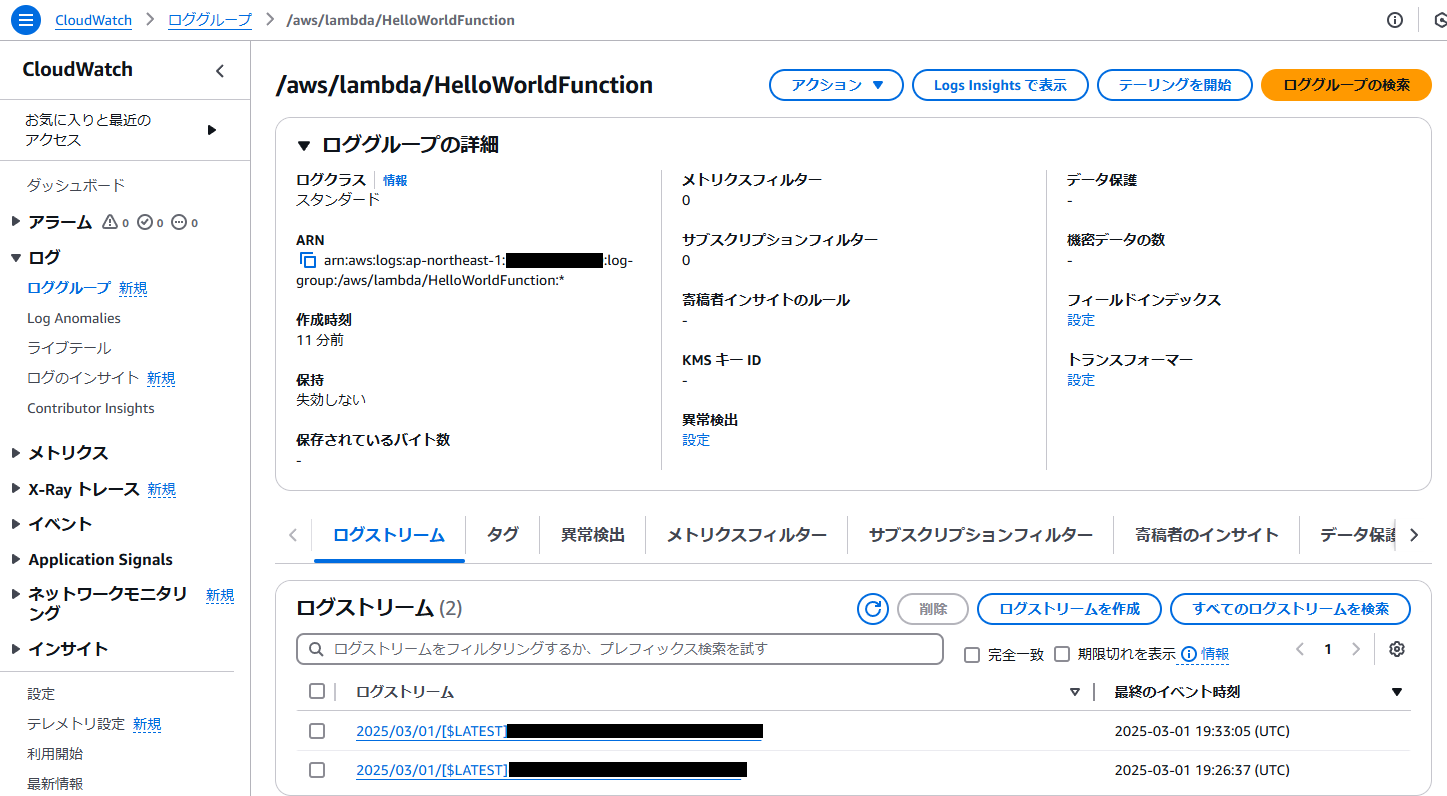The image size is (1447, 796).
Task: Sort the ログストリーム column
Action: 1075,692
